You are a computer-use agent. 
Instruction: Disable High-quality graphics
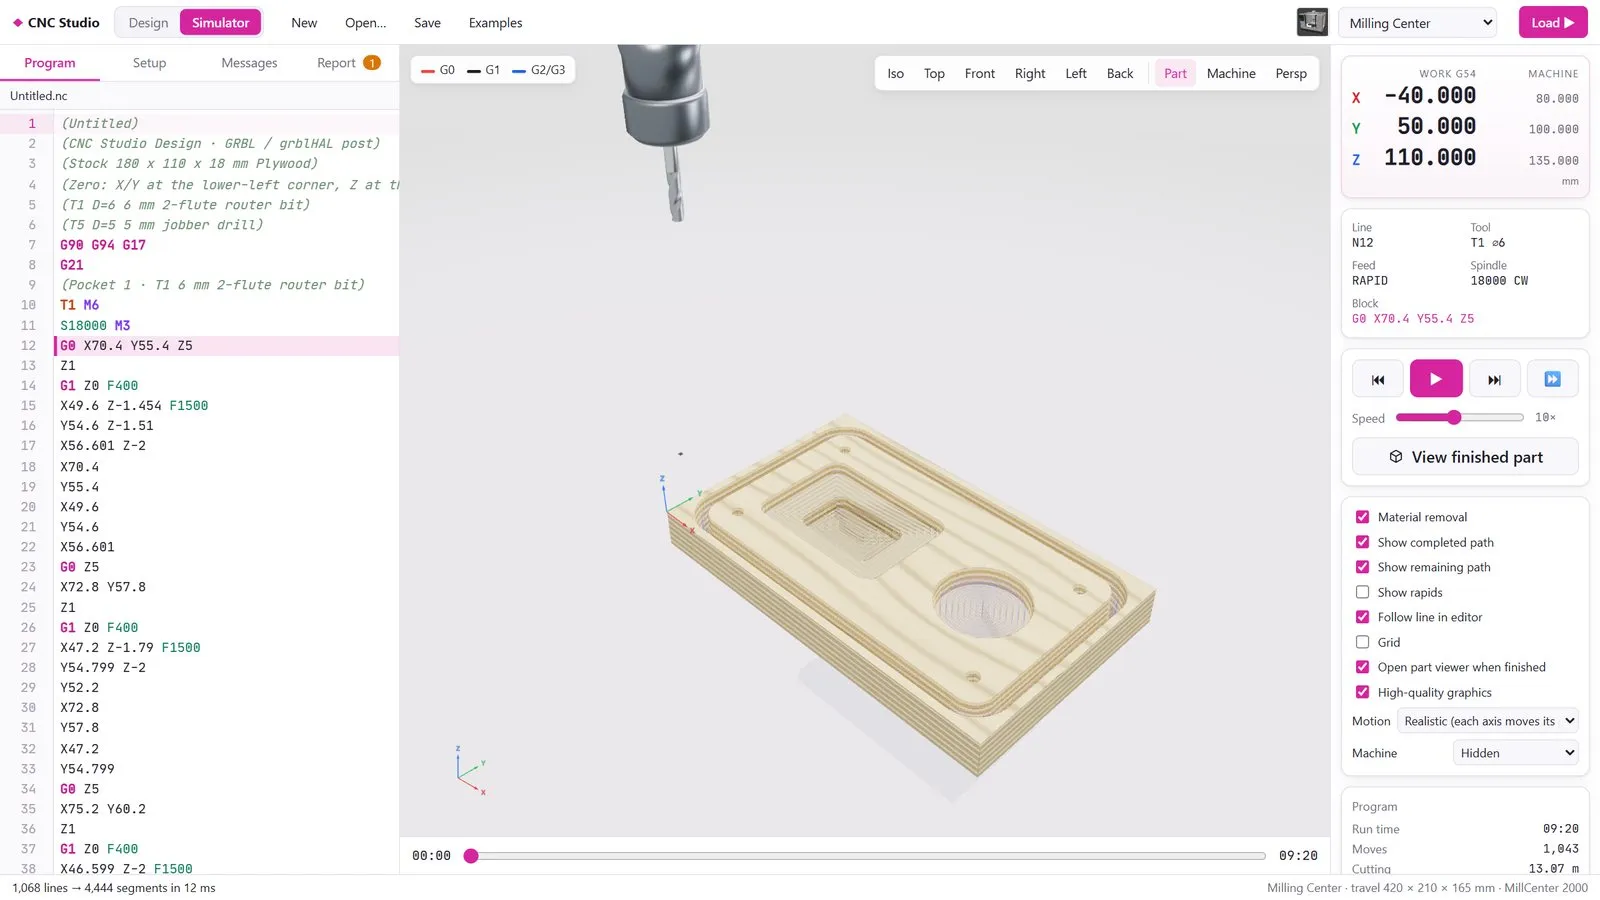(1362, 692)
